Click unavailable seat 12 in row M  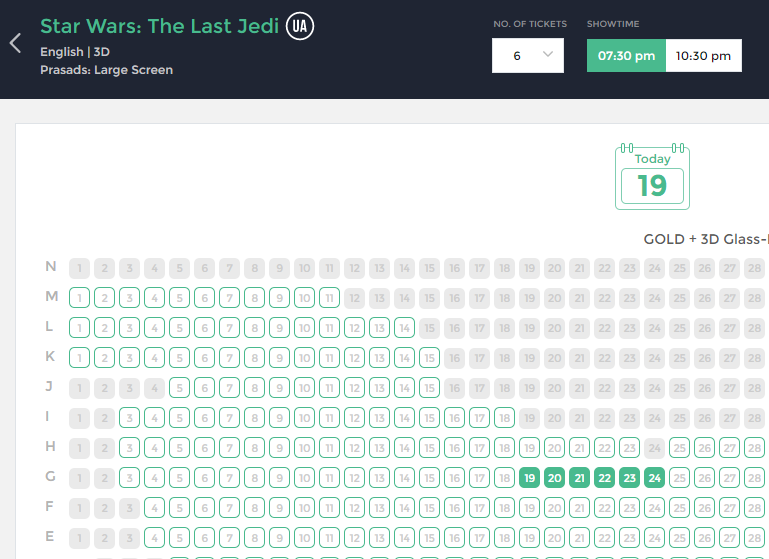tap(355, 298)
